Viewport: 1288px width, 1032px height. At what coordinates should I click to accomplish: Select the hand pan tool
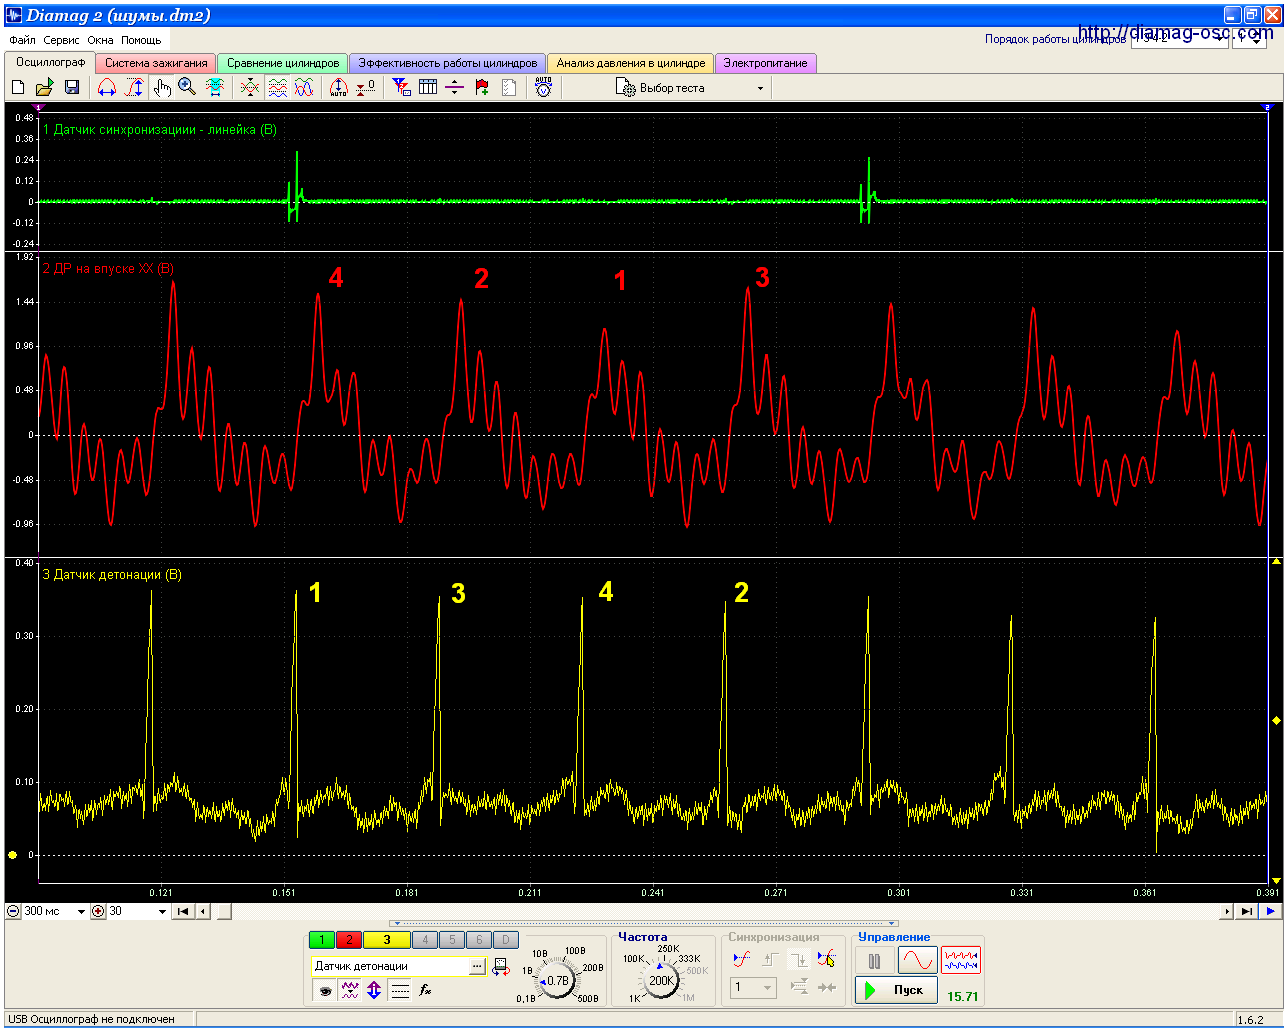162,88
